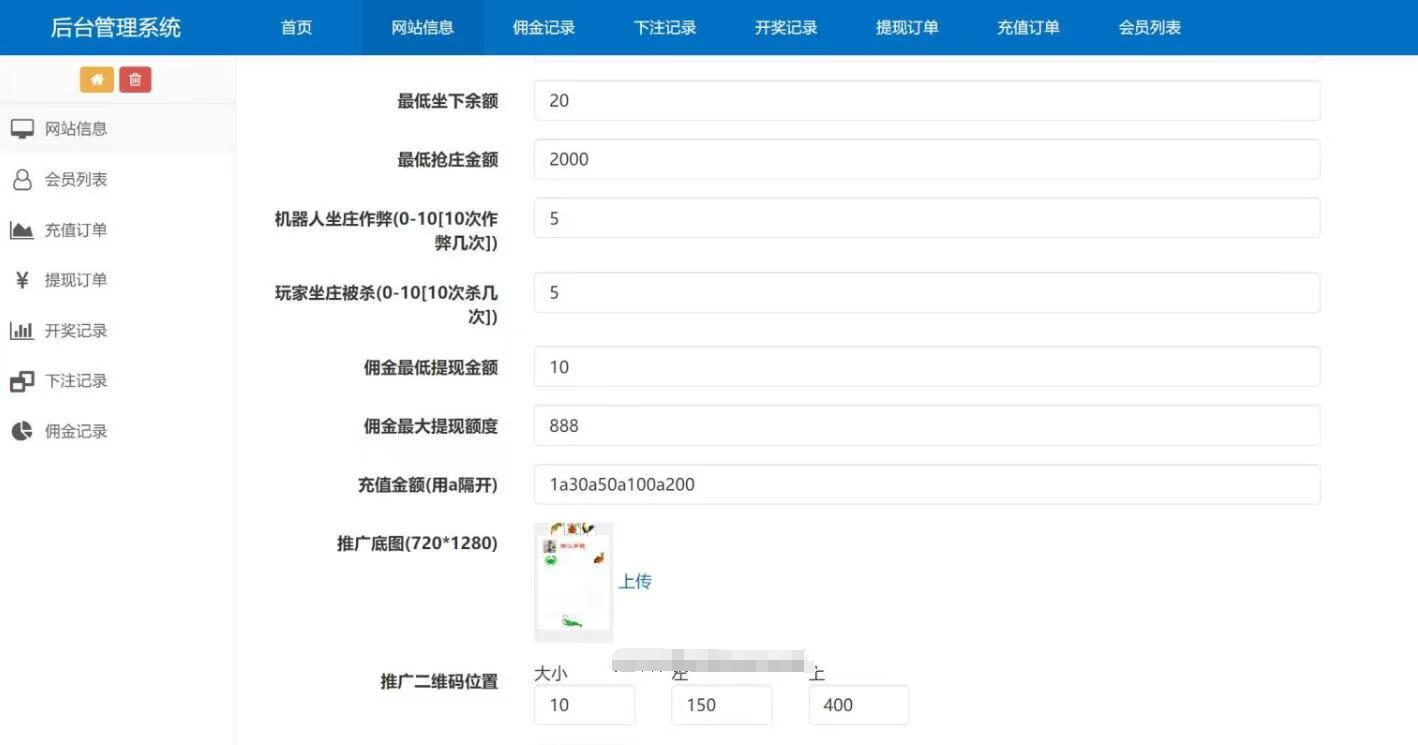This screenshot has height=745, width=1418.
Task: Click the 上传 upload link
Action: [x=636, y=581]
